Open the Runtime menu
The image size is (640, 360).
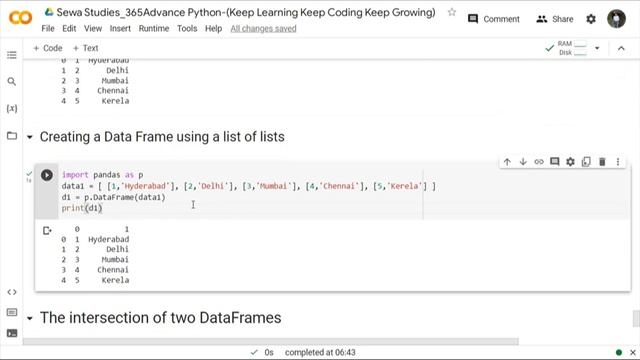pos(153,29)
